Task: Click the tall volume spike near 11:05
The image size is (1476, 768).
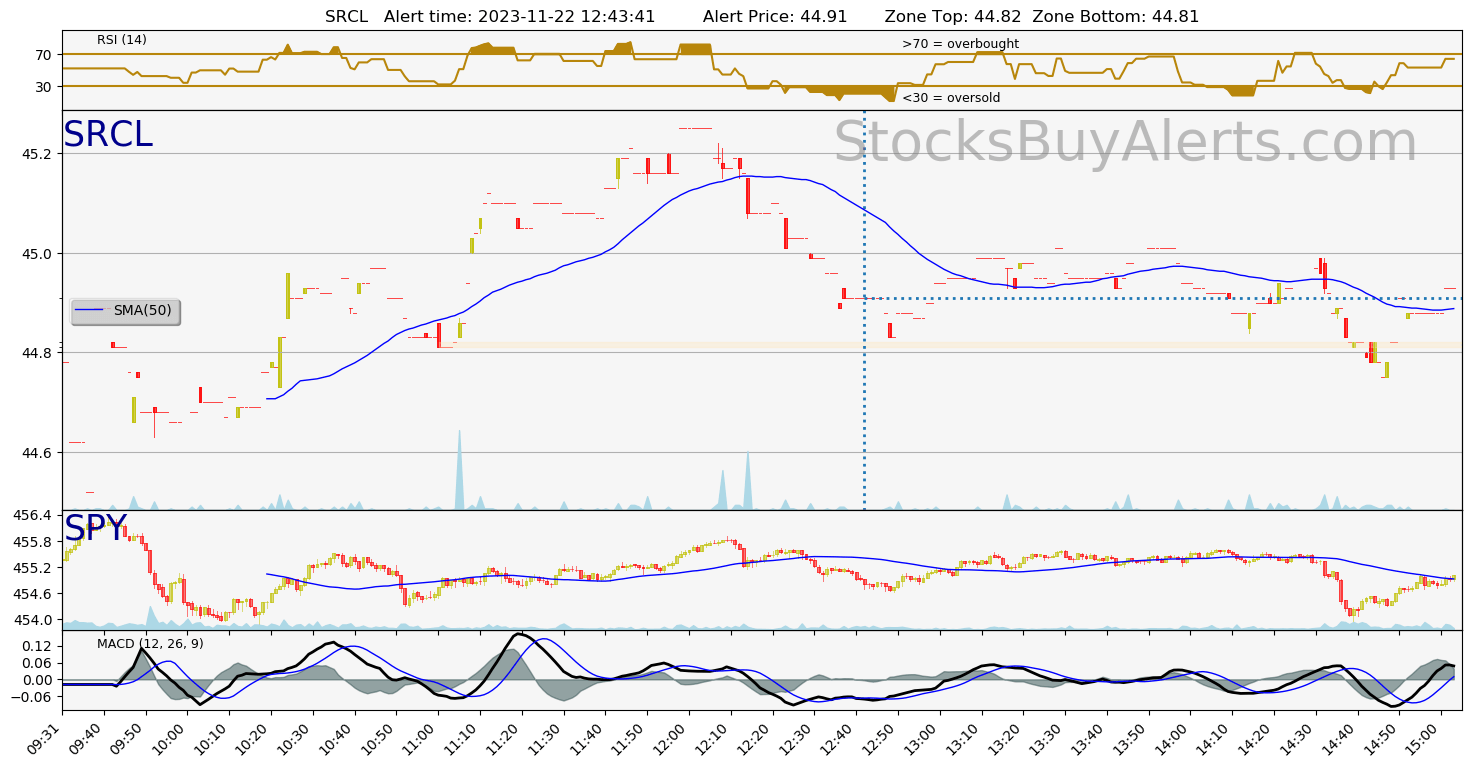Action: pos(459,470)
